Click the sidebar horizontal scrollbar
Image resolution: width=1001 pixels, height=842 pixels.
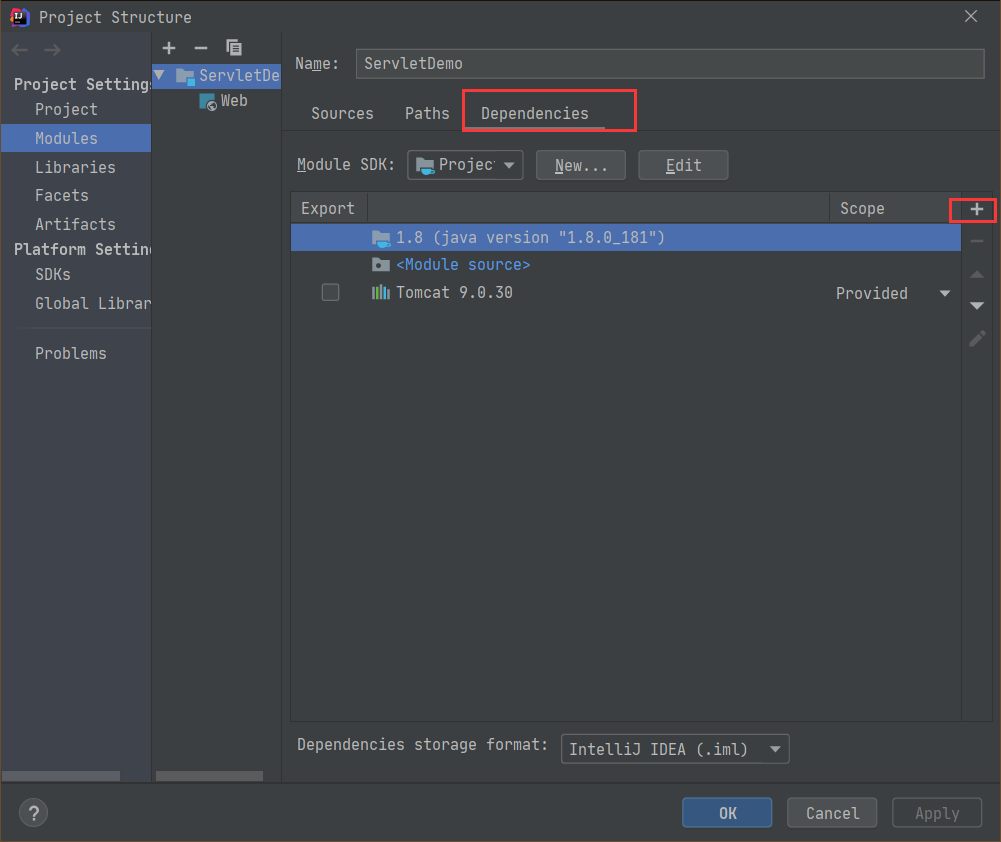point(61,776)
